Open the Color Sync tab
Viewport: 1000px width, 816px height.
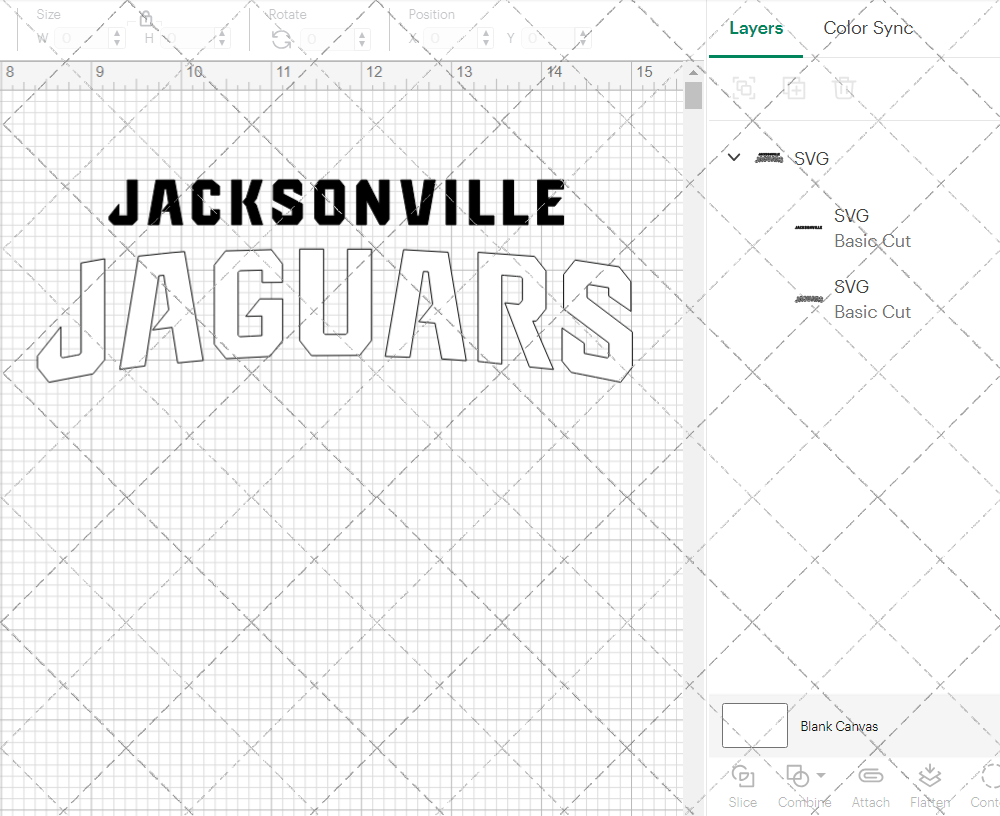(868, 28)
